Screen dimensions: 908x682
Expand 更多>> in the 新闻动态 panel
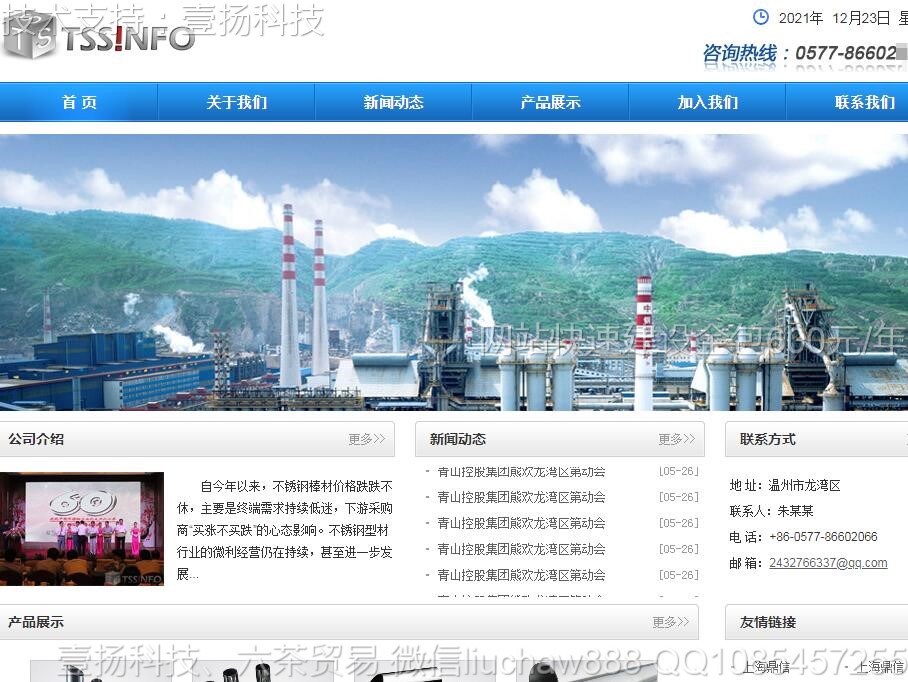pyautogui.click(x=676, y=439)
